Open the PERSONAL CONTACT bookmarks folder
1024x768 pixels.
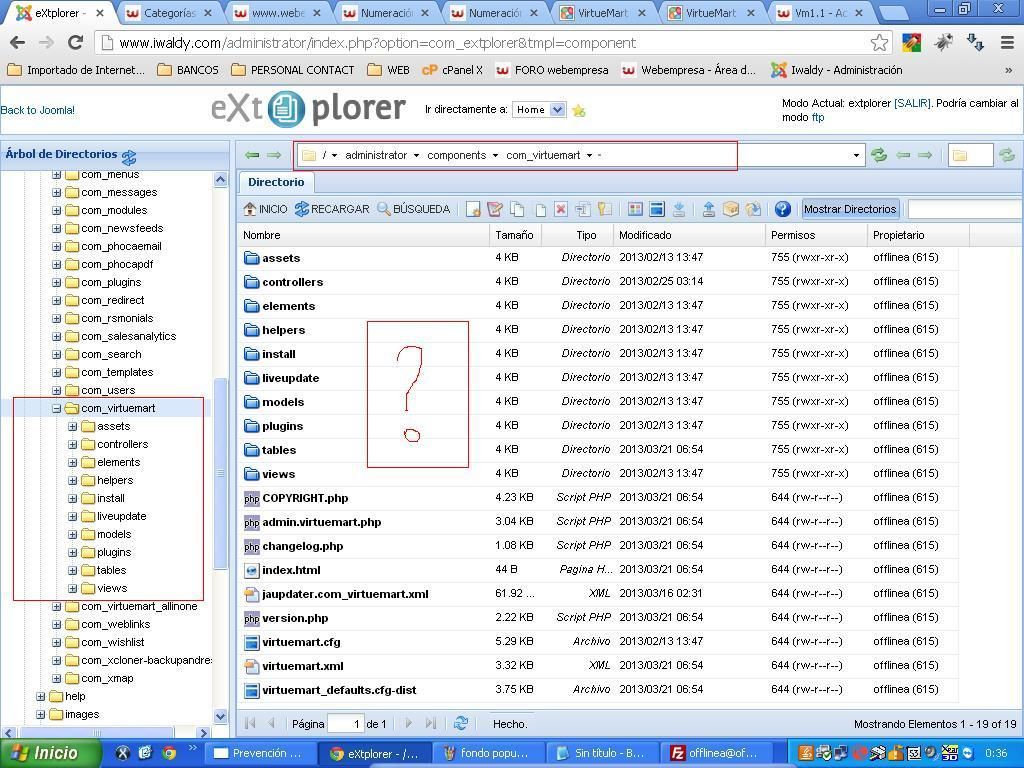[293, 70]
